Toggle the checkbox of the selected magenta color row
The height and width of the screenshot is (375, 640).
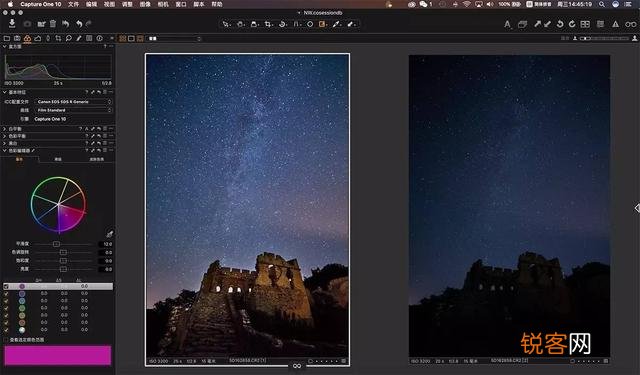click(x=6, y=286)
